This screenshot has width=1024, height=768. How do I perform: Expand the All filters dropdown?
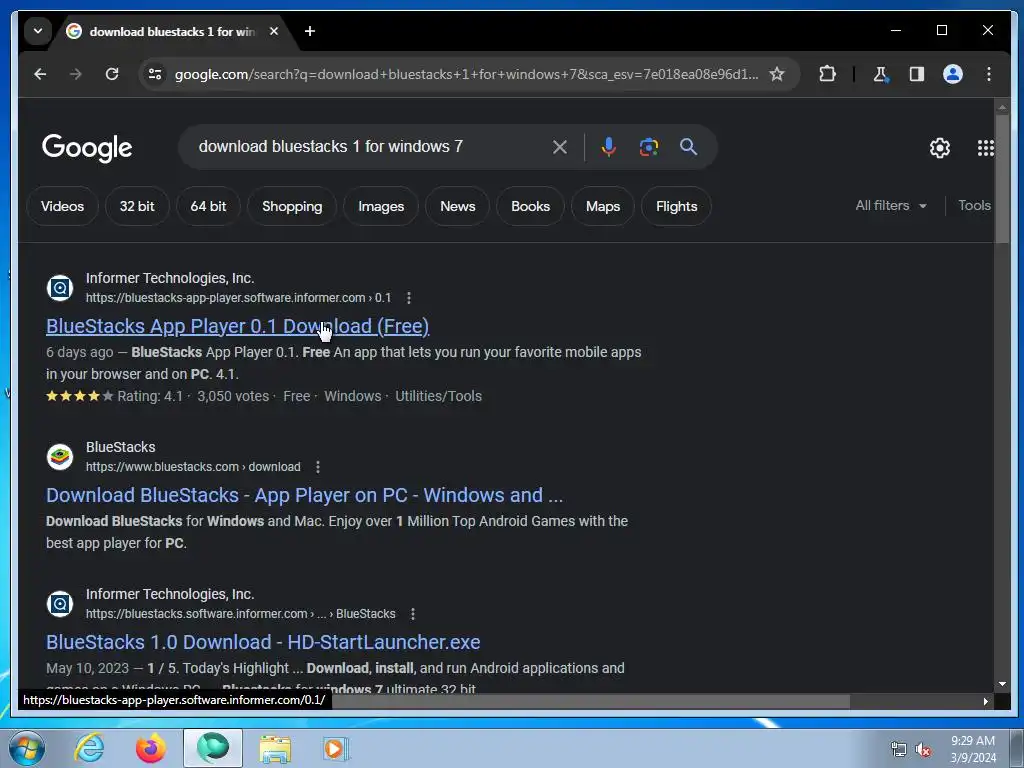tap(891, 206)
